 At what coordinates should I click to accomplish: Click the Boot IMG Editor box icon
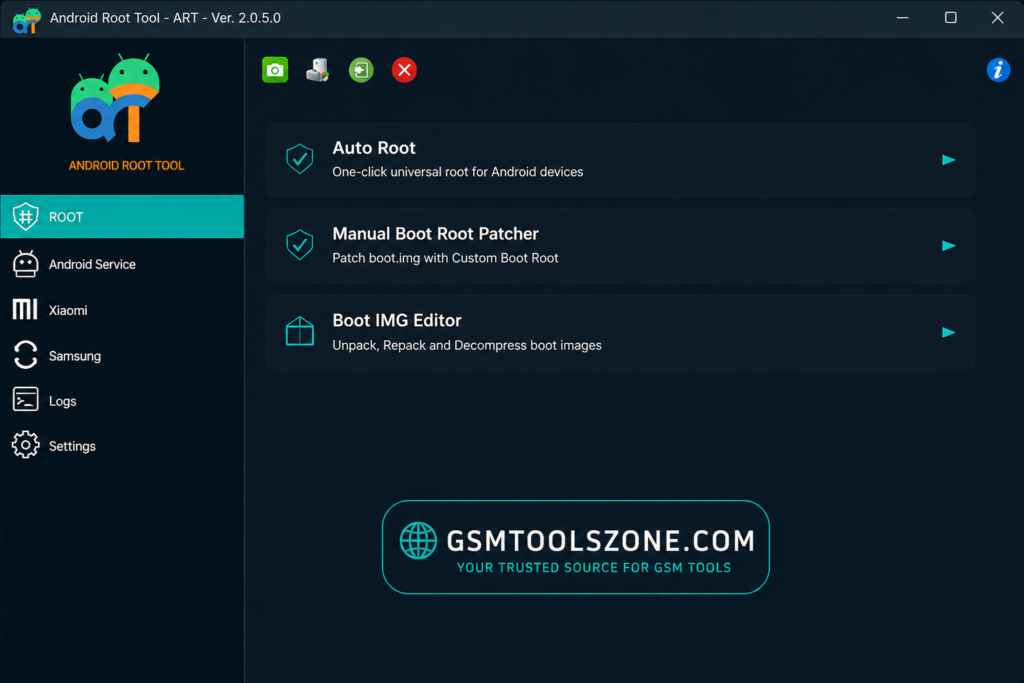[300, 331]
